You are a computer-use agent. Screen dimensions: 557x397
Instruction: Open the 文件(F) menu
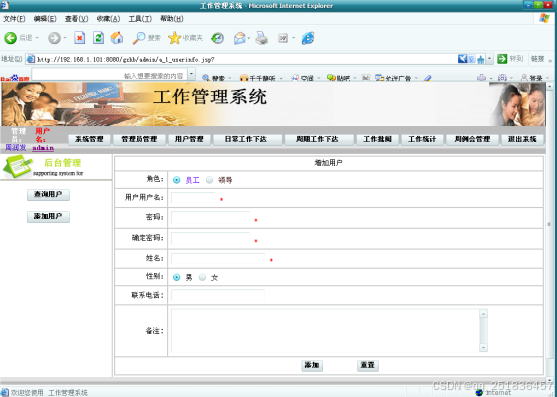click(14, 18)
